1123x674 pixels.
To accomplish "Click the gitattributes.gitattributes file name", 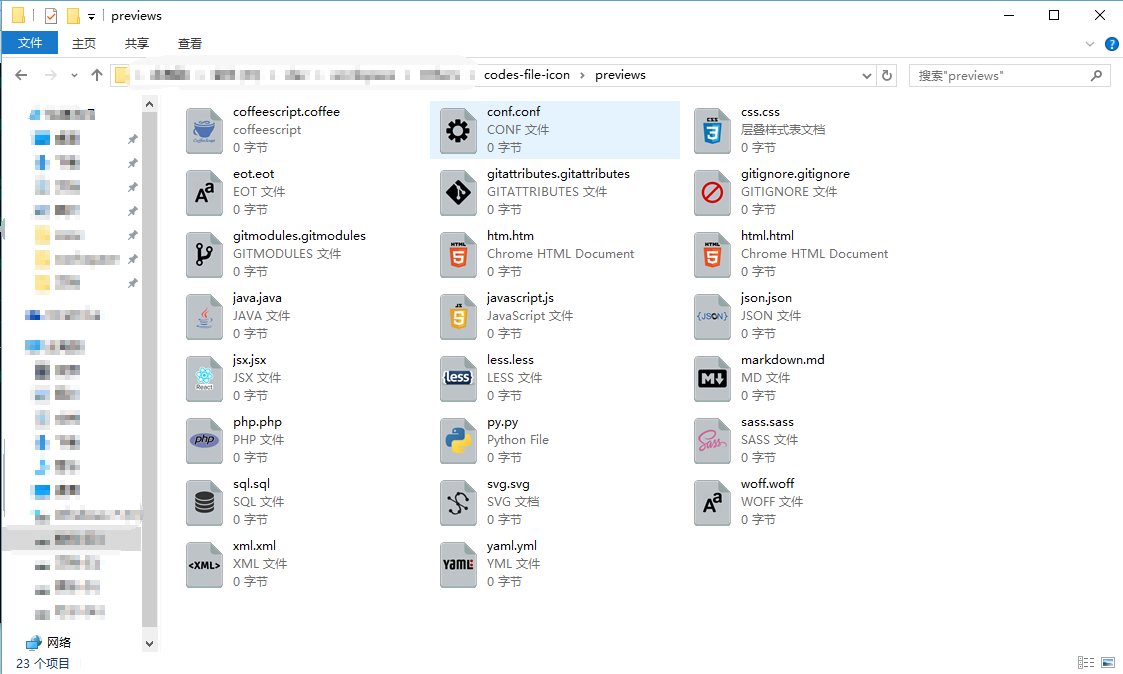I will [559, 174].
